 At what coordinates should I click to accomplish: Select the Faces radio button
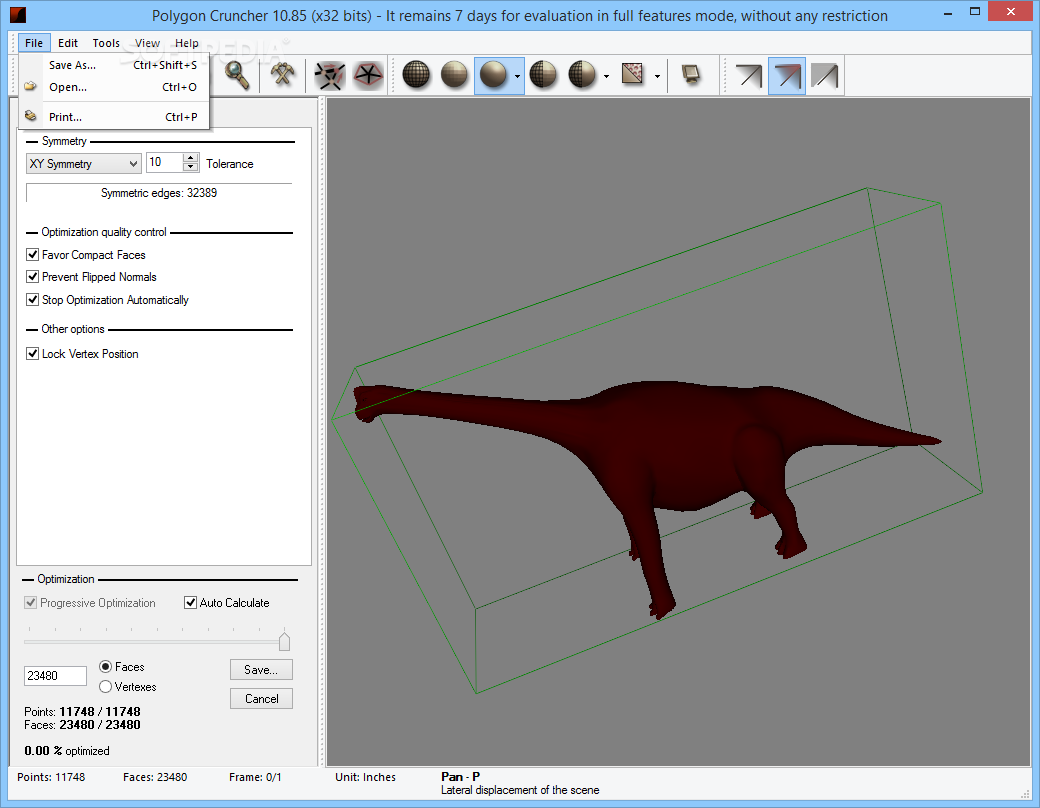pos(105,667)
